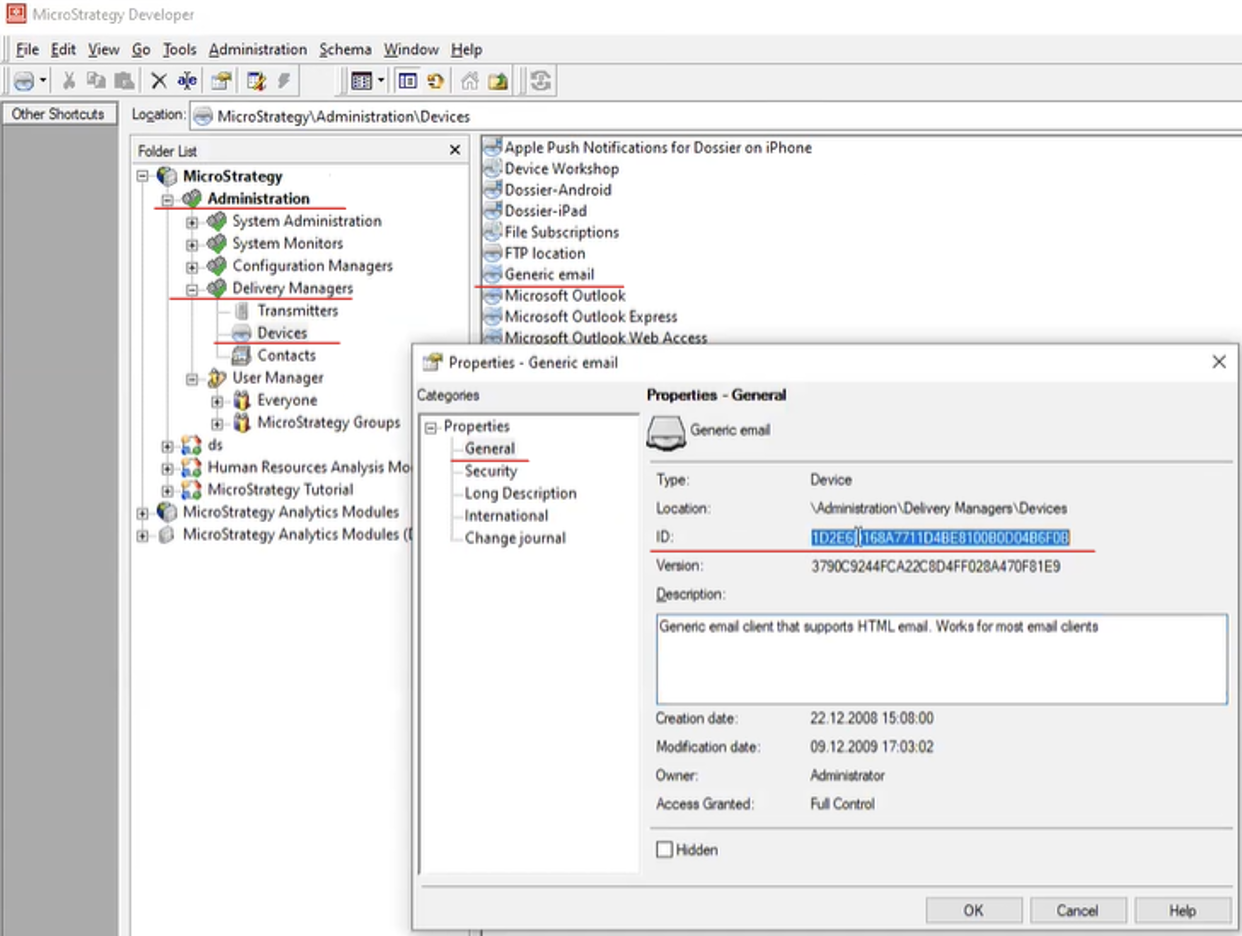
Task: Click the Delete (X) toolbar icon
Action: tap(157, 81)
